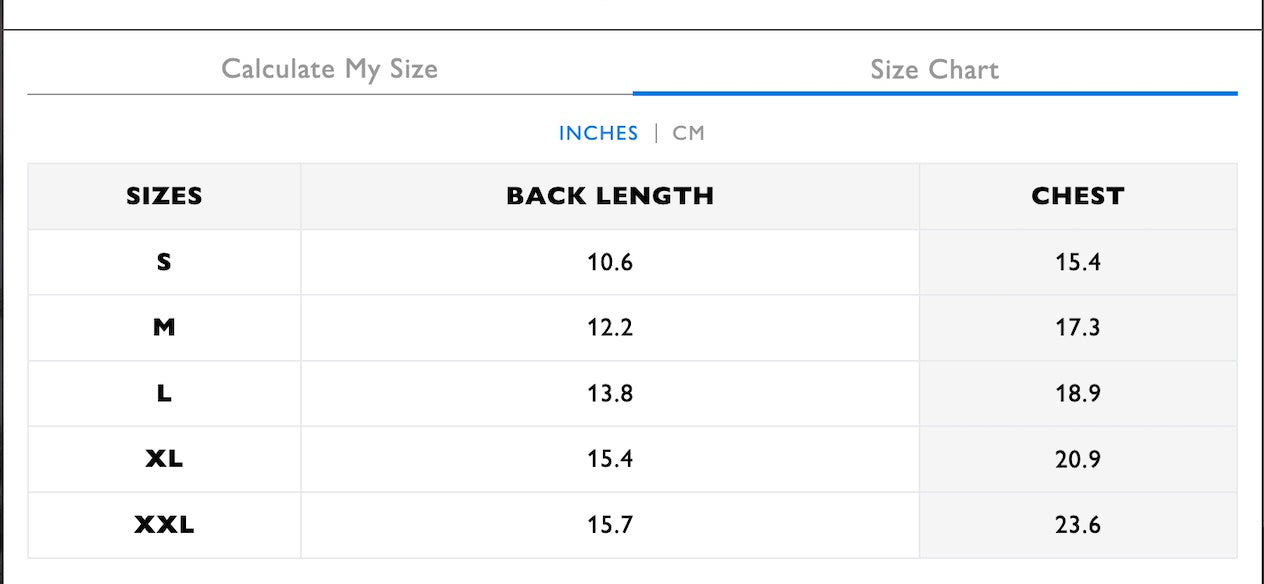Click the 20.9 chest value for XL

1077,459
